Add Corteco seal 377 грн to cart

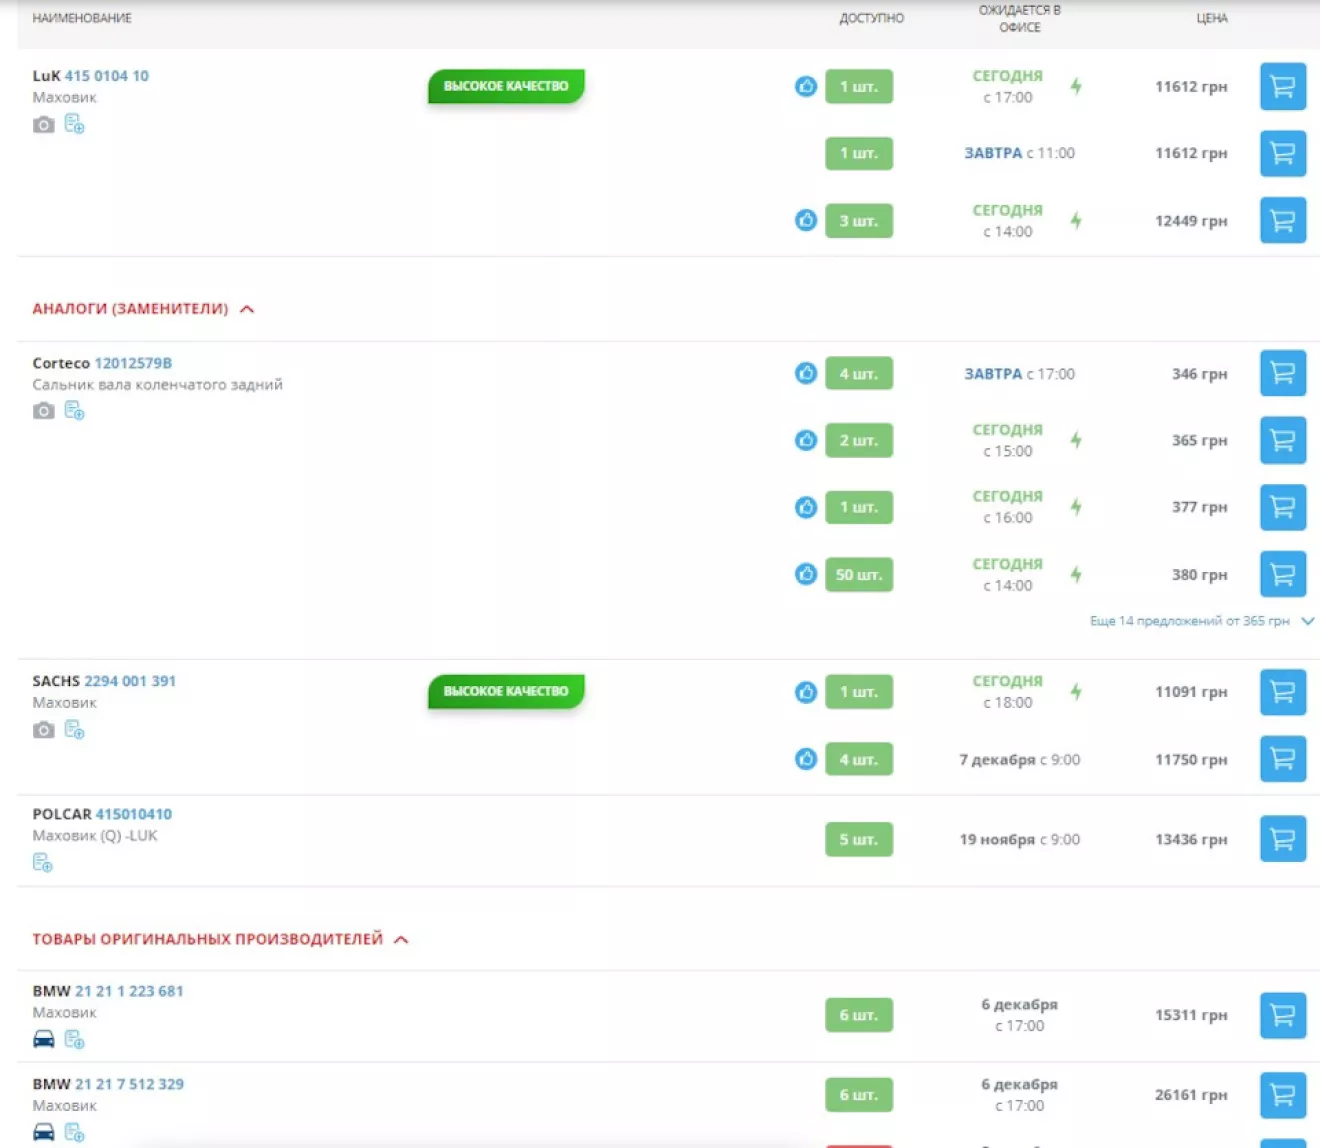[x=1283, y=507]
